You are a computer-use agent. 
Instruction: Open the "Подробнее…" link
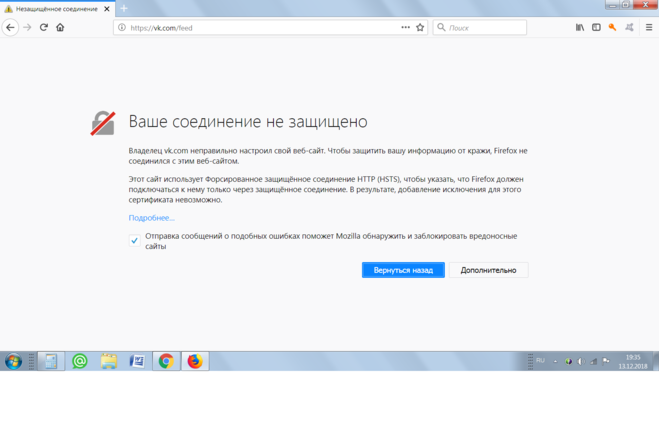click(151, 217)
